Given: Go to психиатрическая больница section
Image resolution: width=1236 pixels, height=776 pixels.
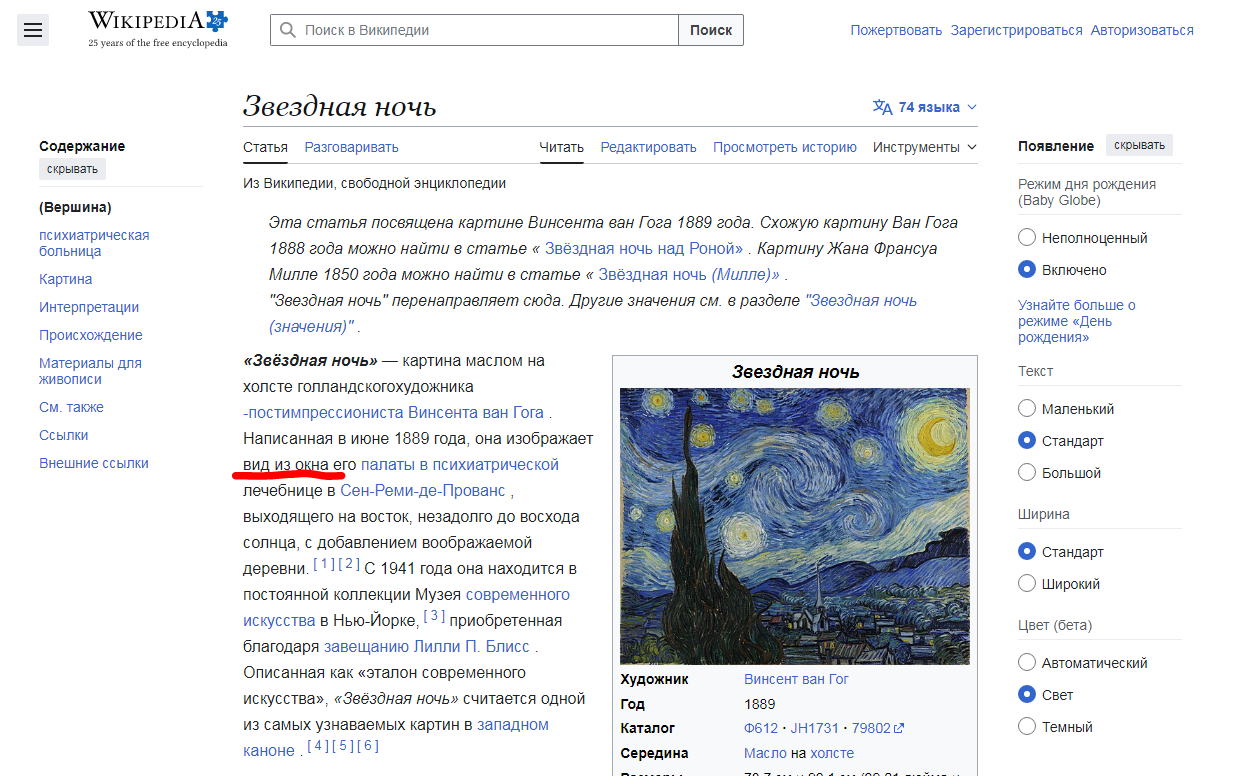Looking at the screenshot, I should click(94, 243).
